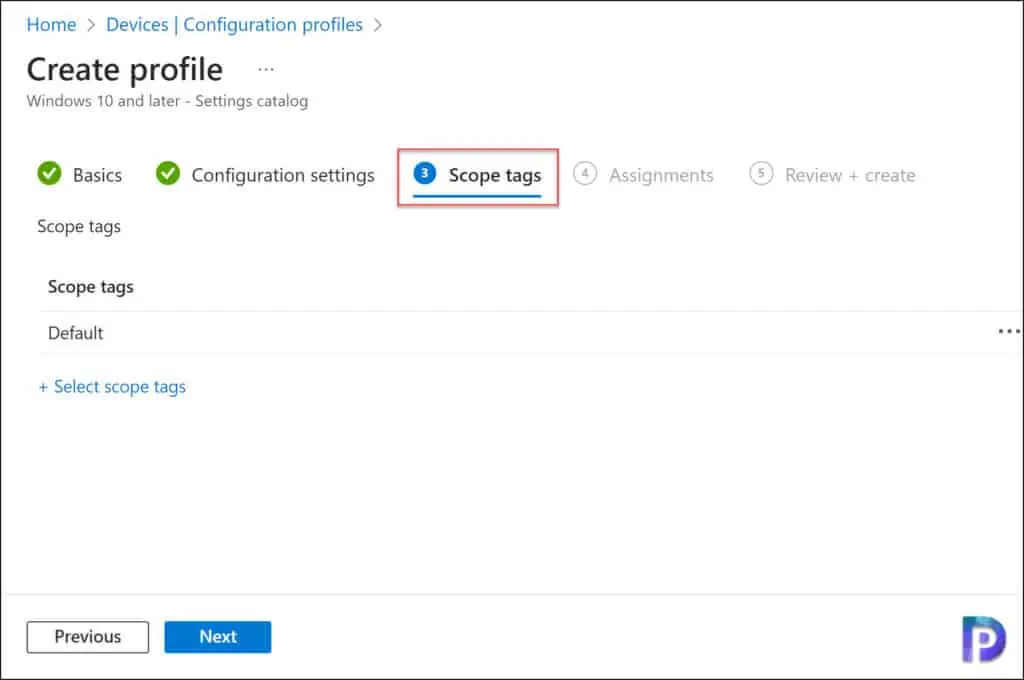Select the Scope tags step tab
The image size is (1024, 680).
477,175
